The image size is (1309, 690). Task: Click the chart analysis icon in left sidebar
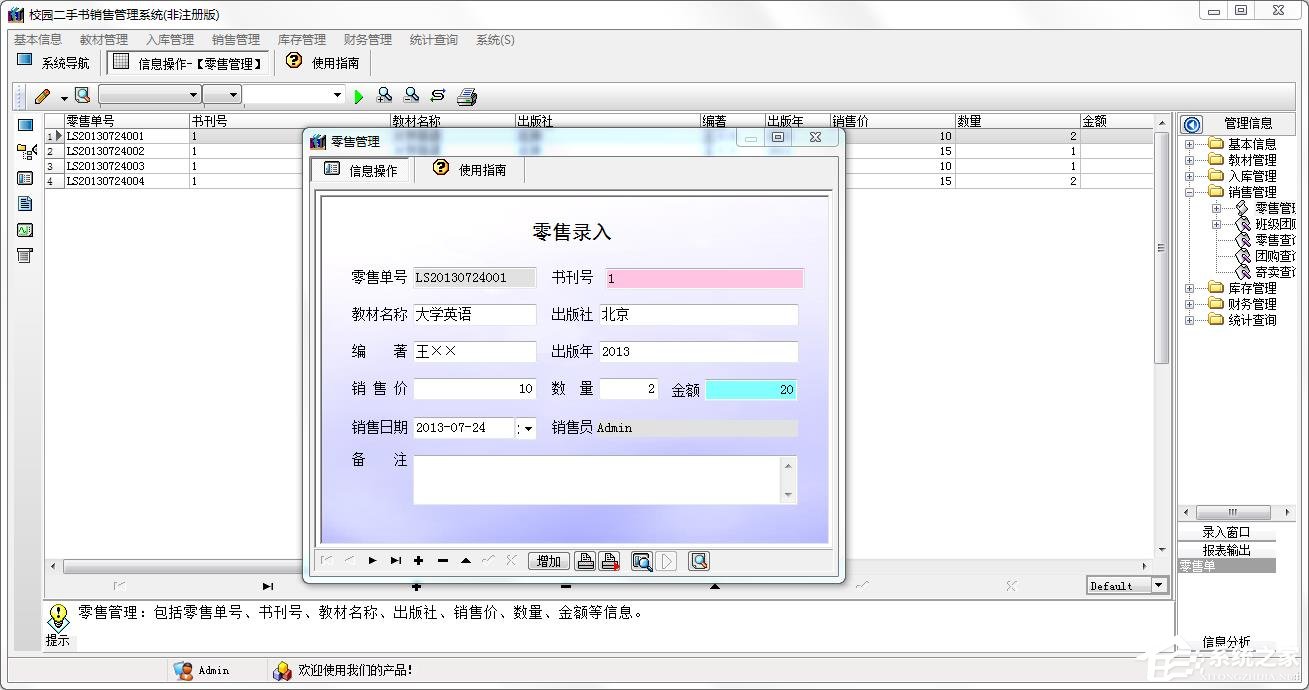click(x=25, y=230)
